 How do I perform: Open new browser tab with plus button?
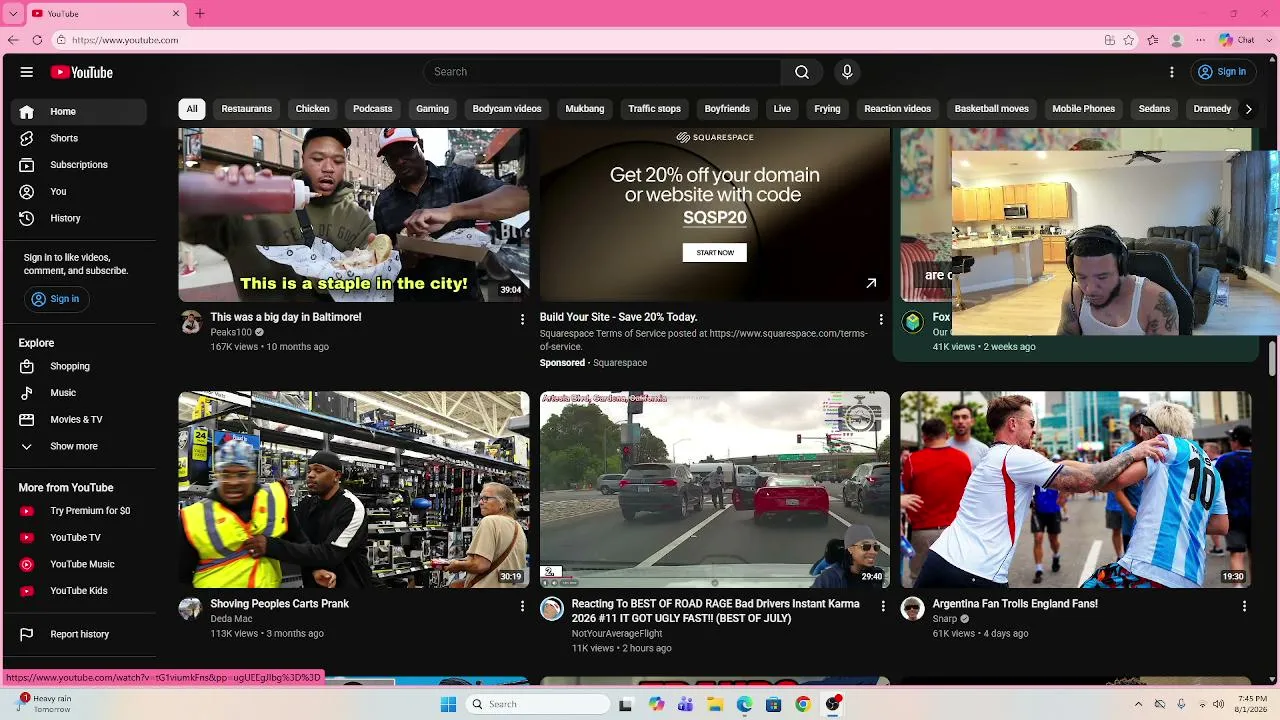coord(200,14)
